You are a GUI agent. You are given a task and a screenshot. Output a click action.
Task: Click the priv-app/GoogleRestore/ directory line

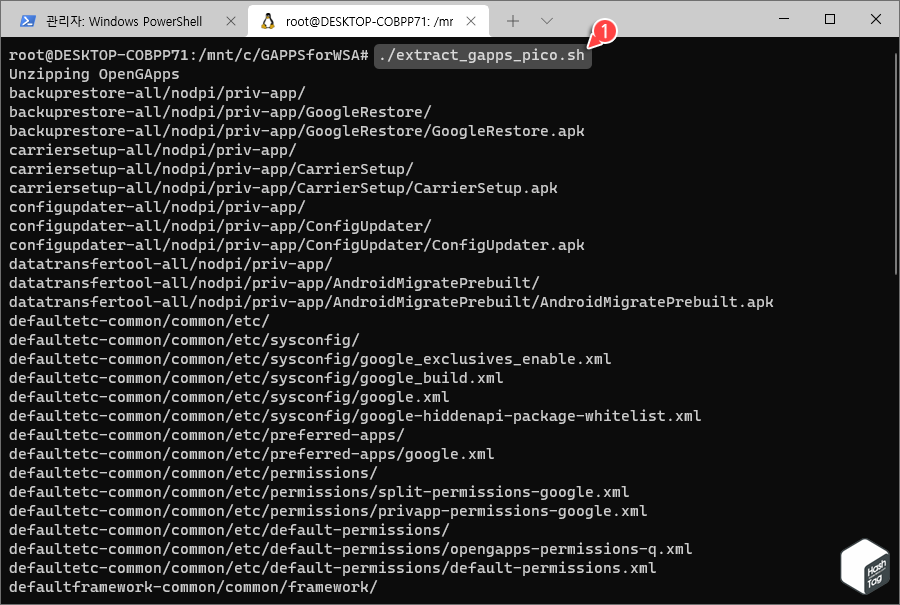[220, 112]
